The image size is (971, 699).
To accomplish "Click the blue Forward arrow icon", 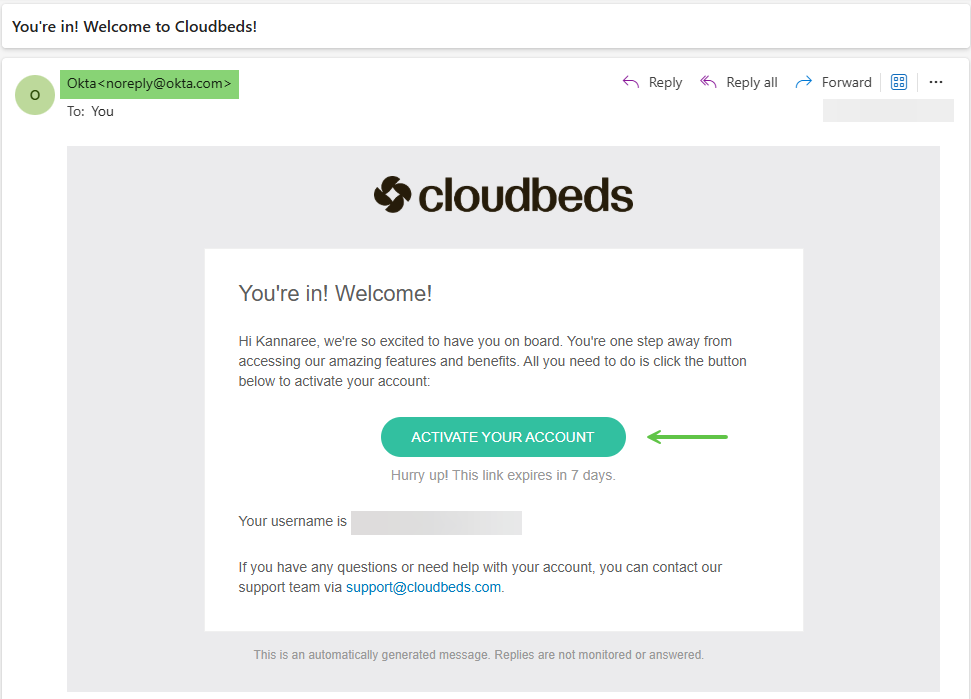I will coord(803,82).
